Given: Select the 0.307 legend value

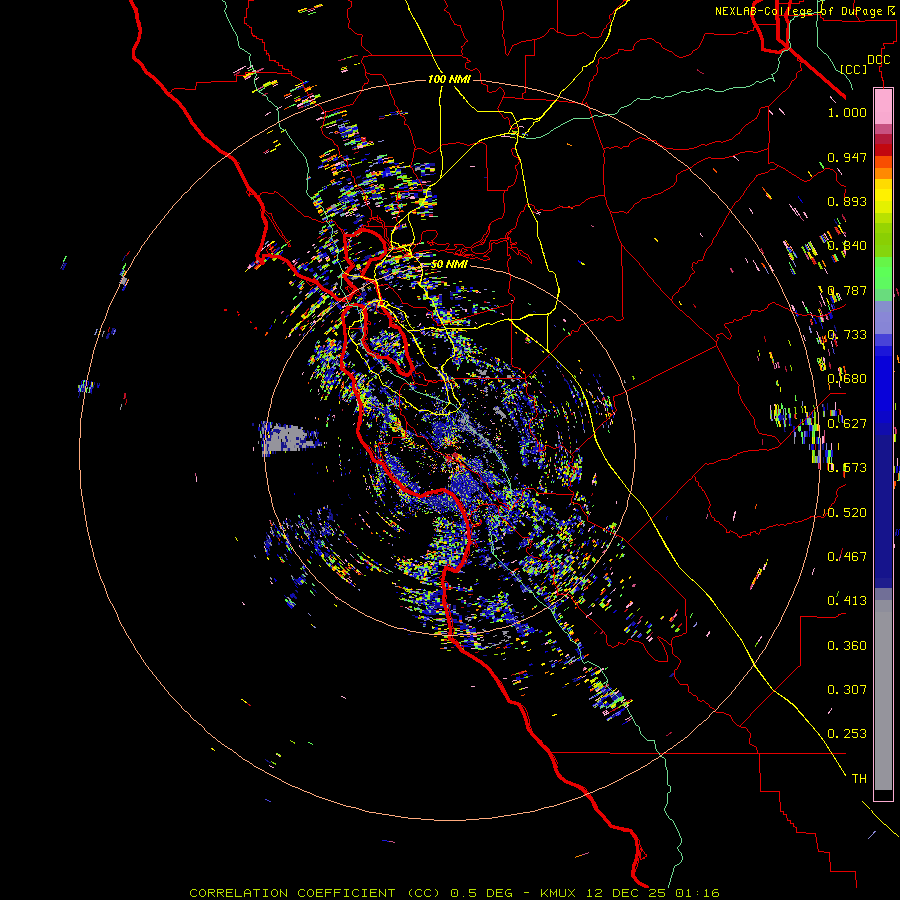Looking at the screenshot, I should click(x=847, y=689).
